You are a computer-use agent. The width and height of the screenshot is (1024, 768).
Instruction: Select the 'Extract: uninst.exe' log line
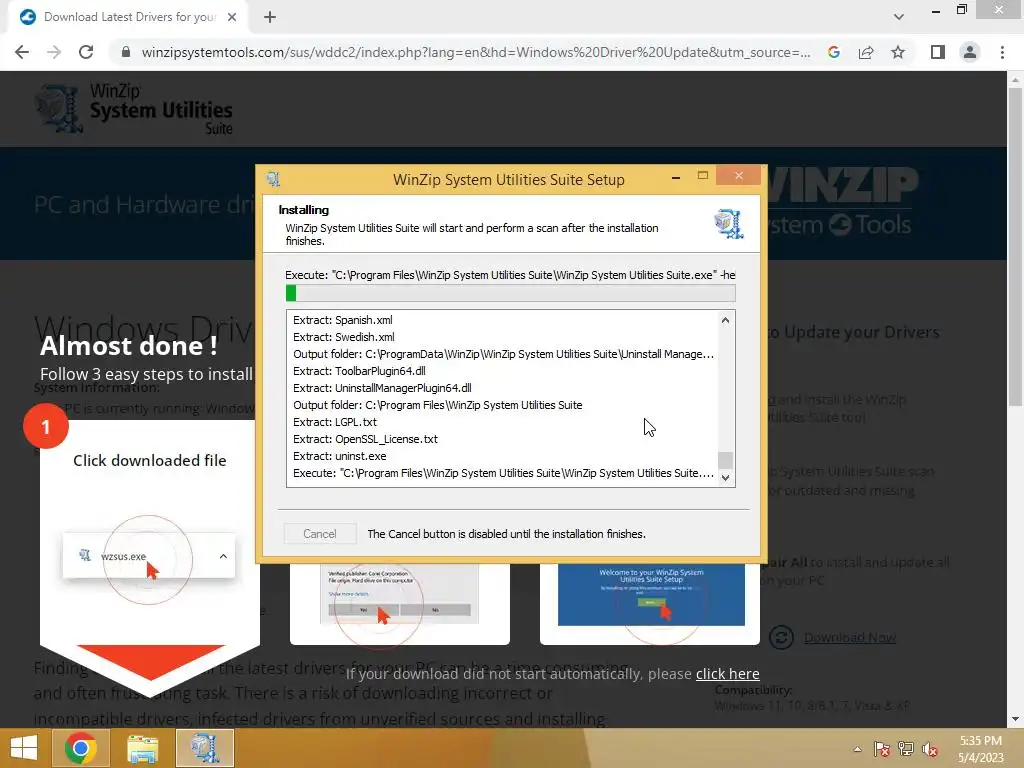click(340, 456)
